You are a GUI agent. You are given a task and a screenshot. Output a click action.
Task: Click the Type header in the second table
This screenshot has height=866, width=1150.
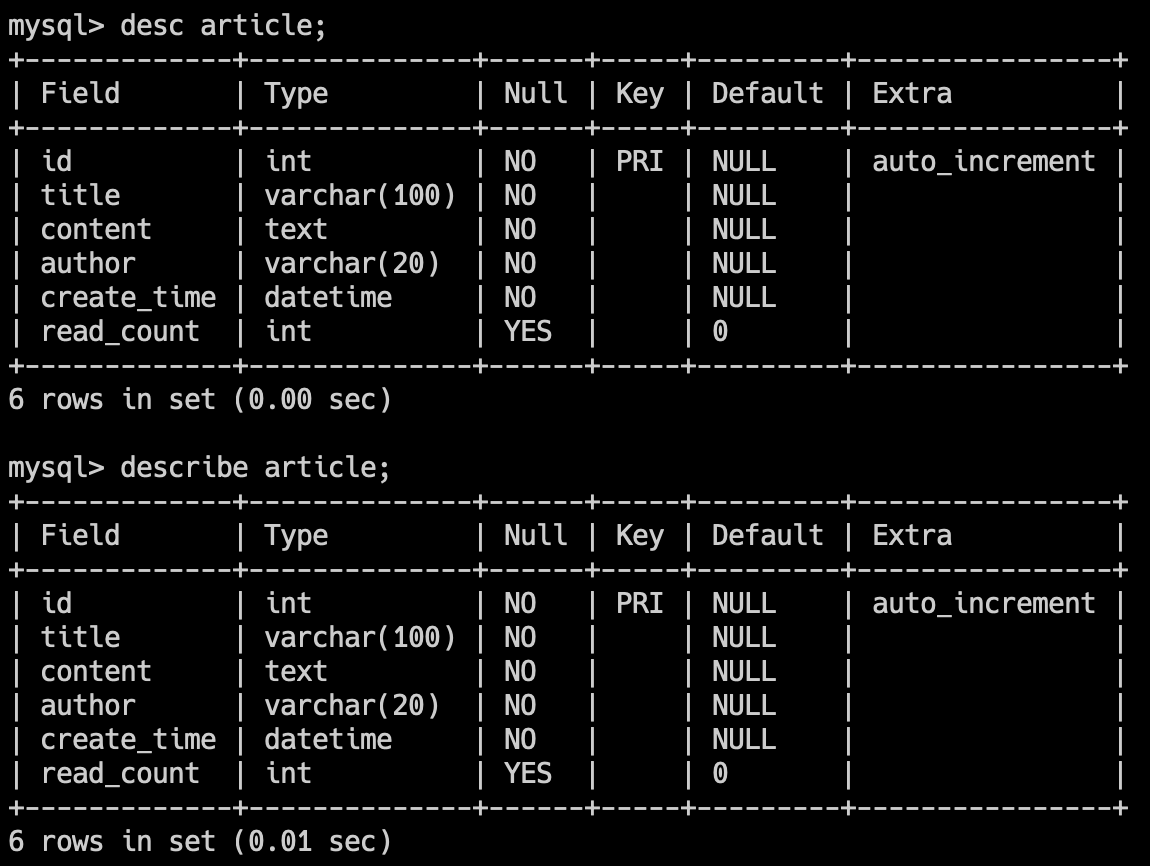point(296,536)
